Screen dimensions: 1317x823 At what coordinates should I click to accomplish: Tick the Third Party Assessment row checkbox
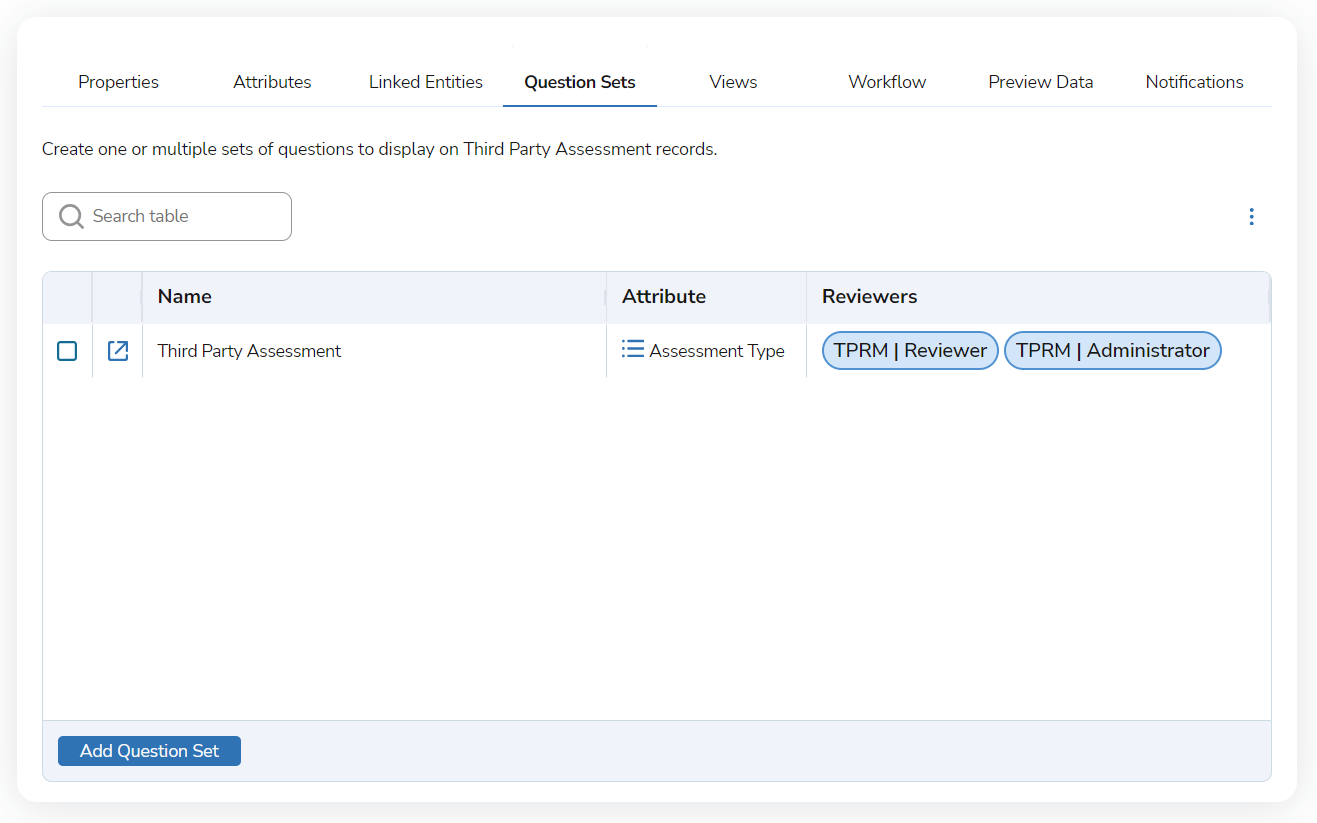(x=67, y=351)
